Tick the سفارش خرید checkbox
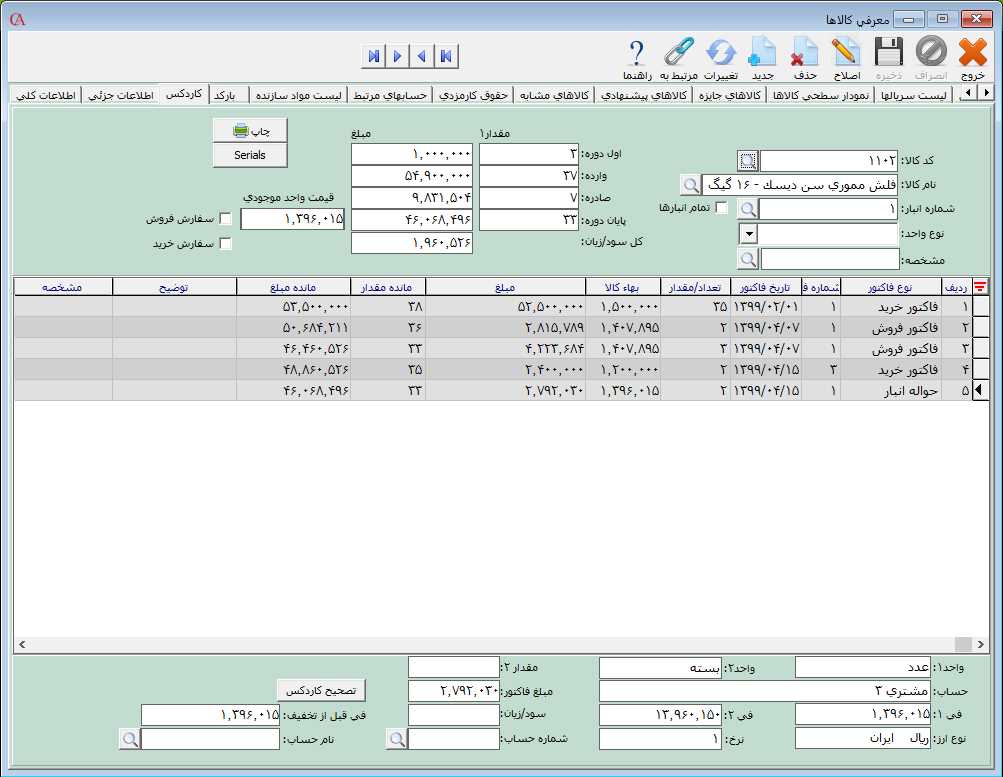This screenshot has width=1003, height=777. [x=225, y=243]
